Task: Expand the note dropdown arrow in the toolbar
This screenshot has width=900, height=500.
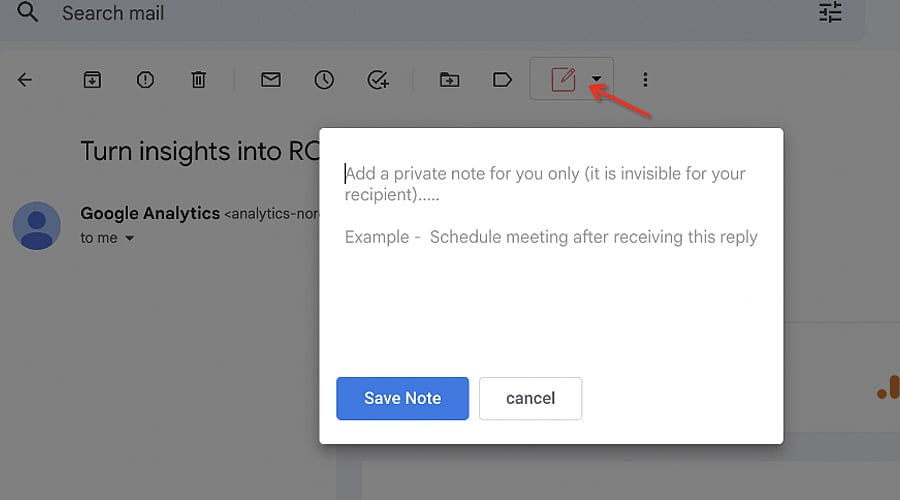Action: (597, 79)
